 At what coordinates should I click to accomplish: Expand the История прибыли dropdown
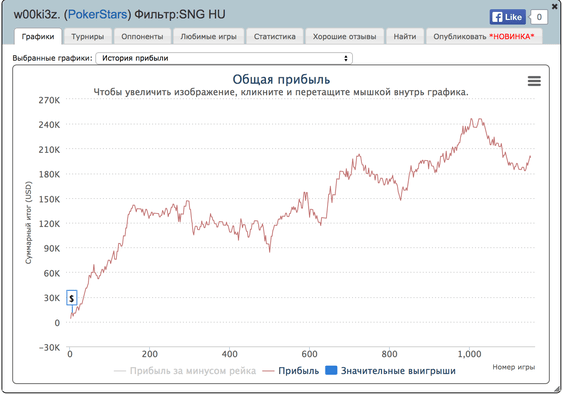pyautogui.click(x=224, y=58)
